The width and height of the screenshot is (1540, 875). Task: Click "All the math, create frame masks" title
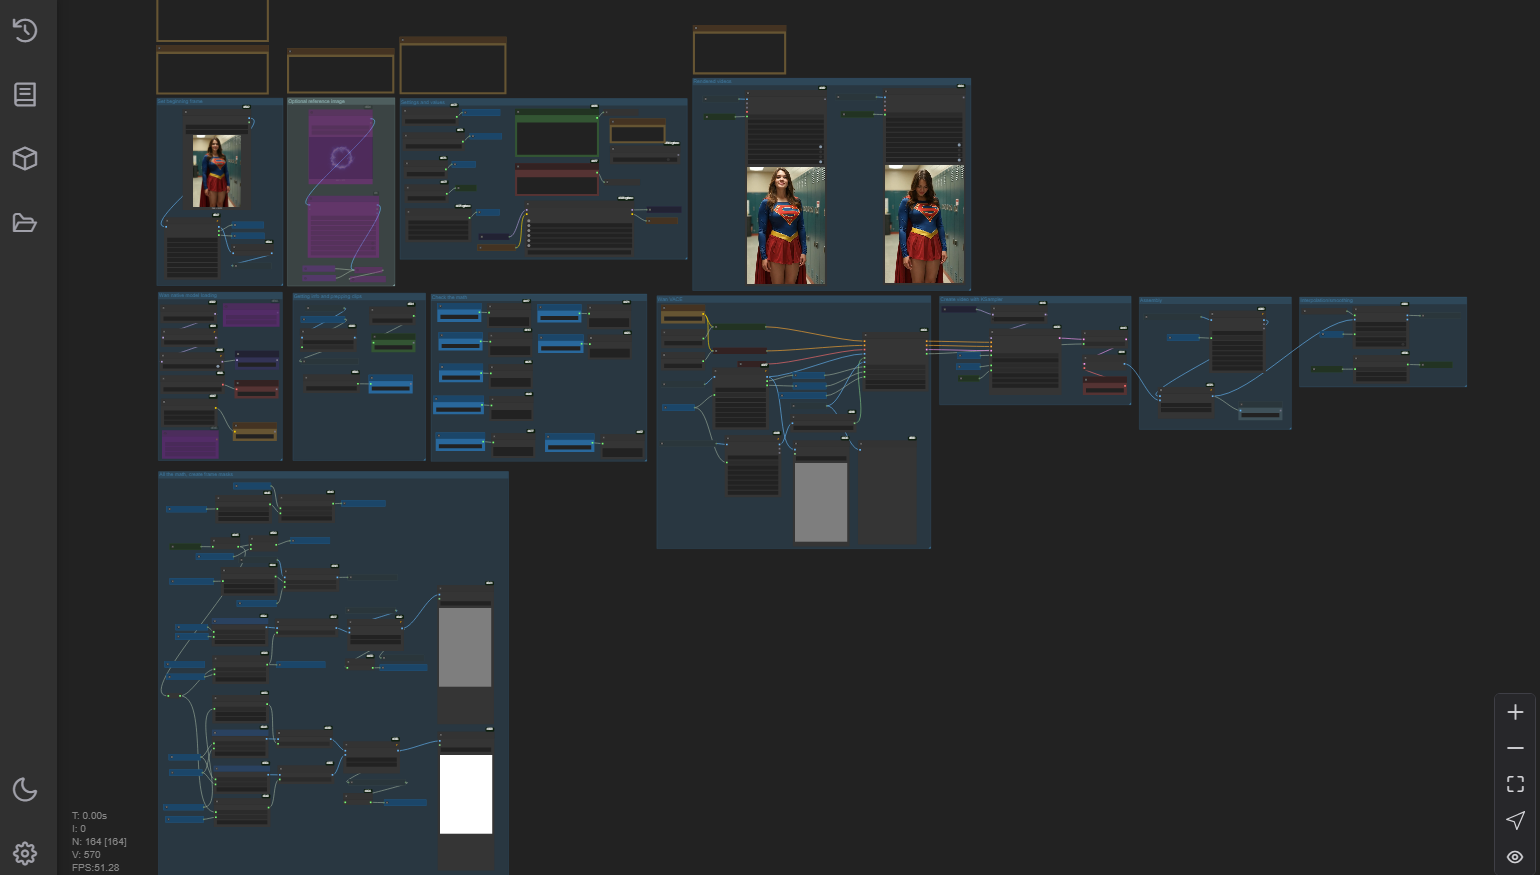click(197, 475)
